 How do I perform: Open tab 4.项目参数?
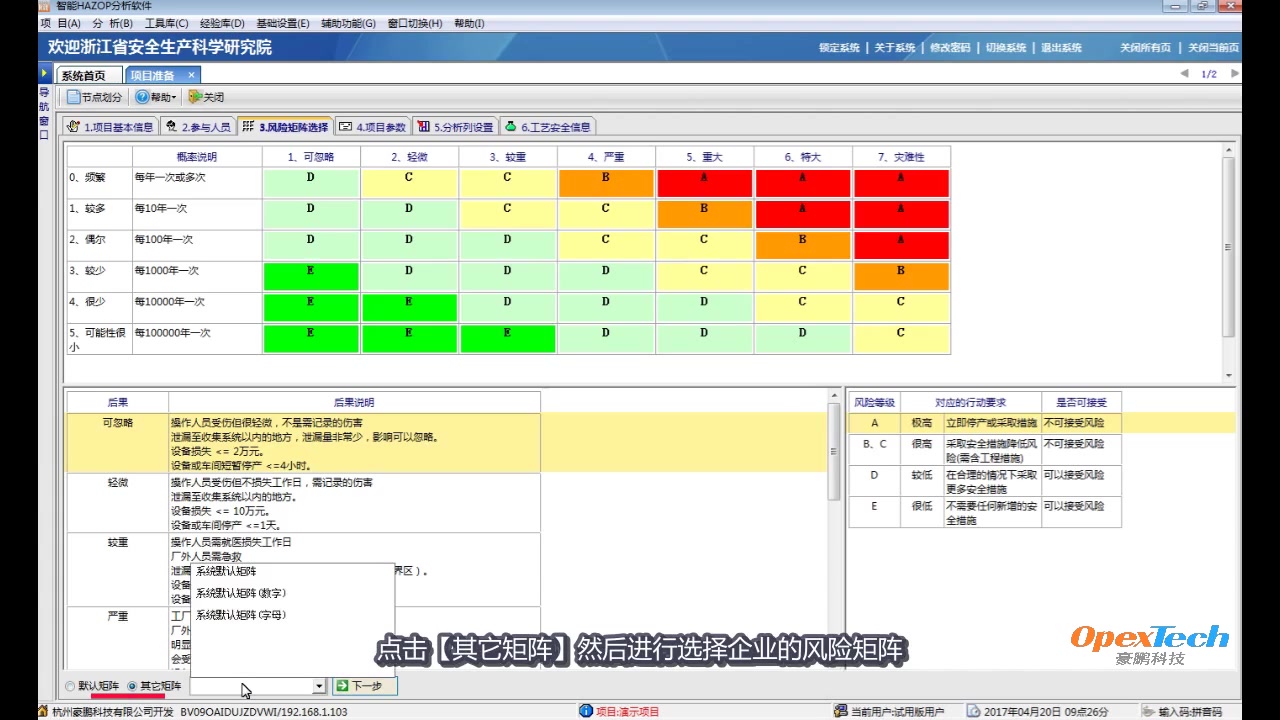[372, 127]
